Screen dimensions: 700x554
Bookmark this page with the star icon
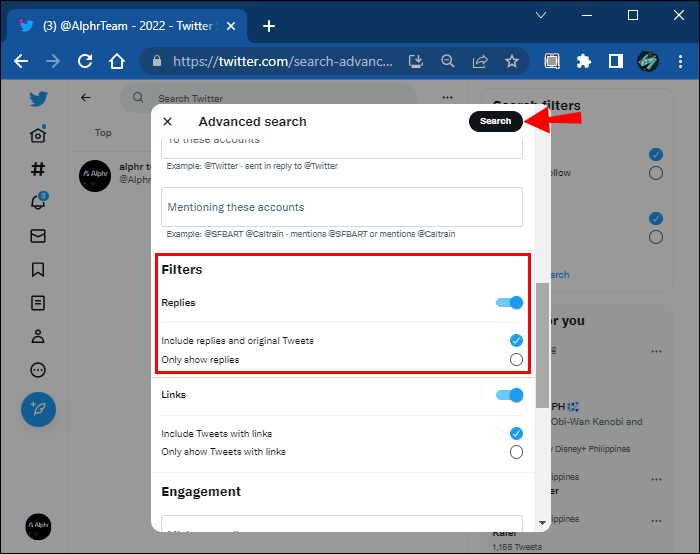[512, 61]
